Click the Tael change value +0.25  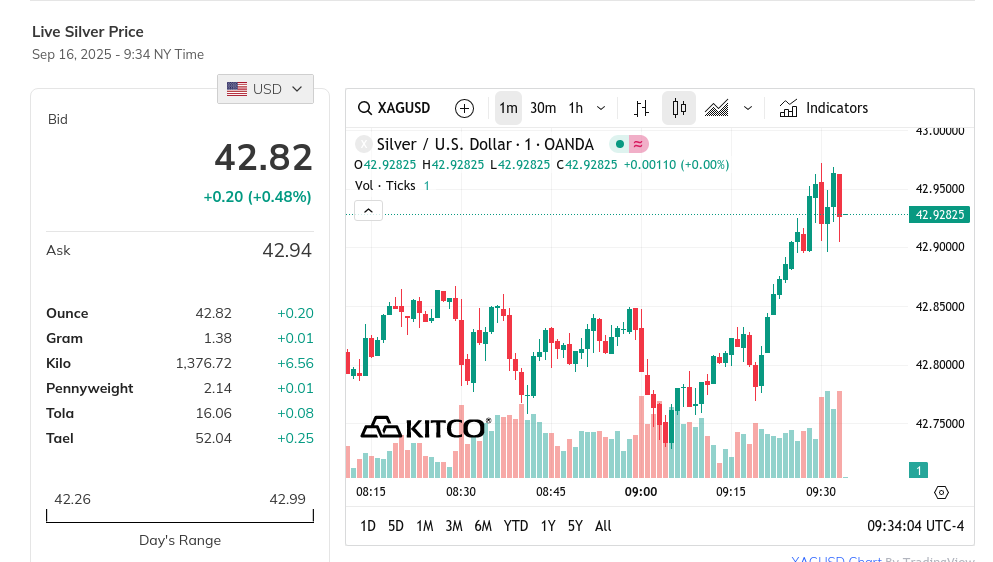295,438
